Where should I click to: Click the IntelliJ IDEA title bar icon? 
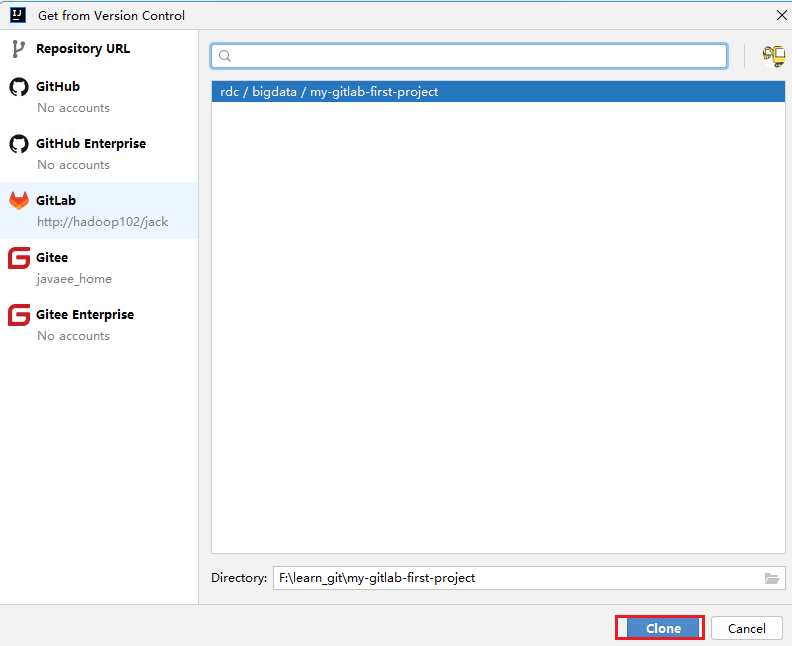click(x=18, y=15)
